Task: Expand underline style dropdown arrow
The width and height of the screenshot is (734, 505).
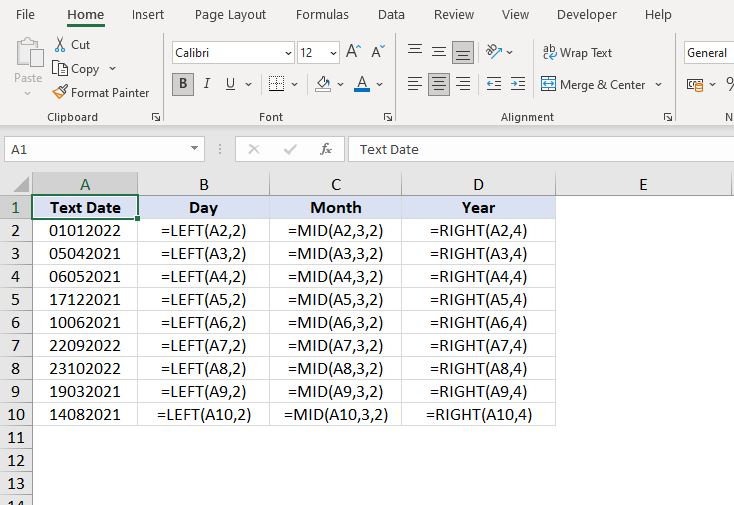Action: [248, 85]
